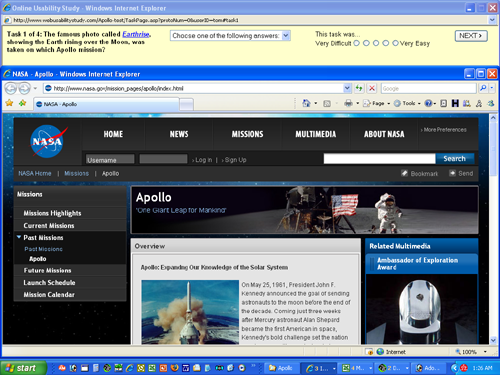Image resolution: width=500 pixels, height=375 pixels.
Task: Click the green Refresh arrows icon
Action: [x=359, y=88]
